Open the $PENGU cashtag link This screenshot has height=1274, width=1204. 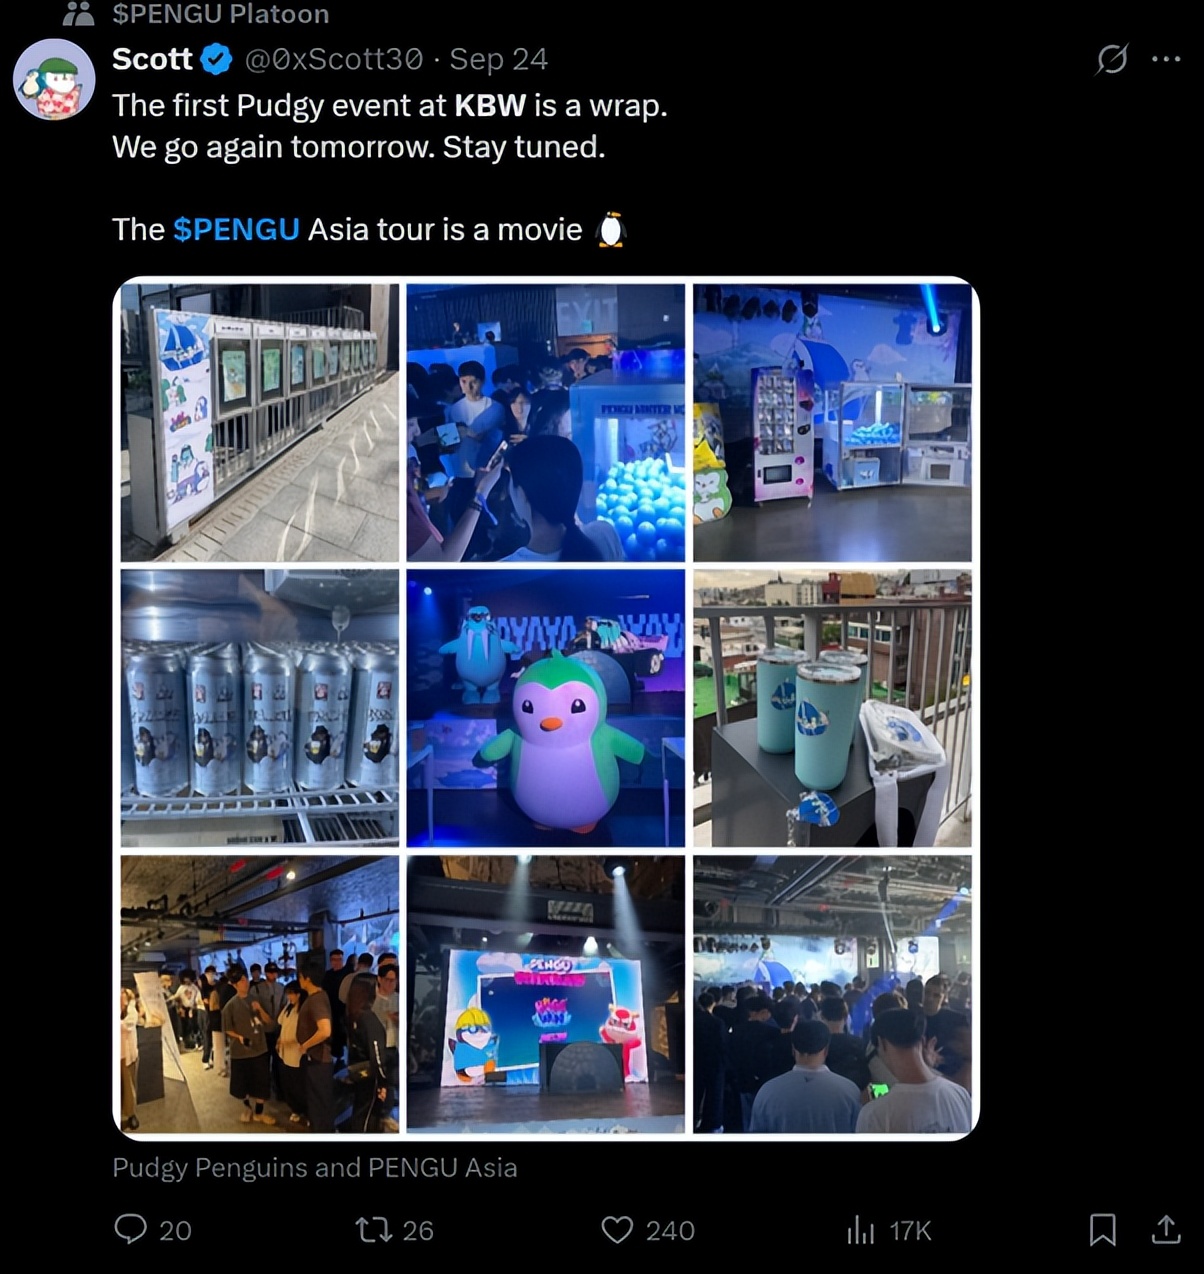[236, 229]
